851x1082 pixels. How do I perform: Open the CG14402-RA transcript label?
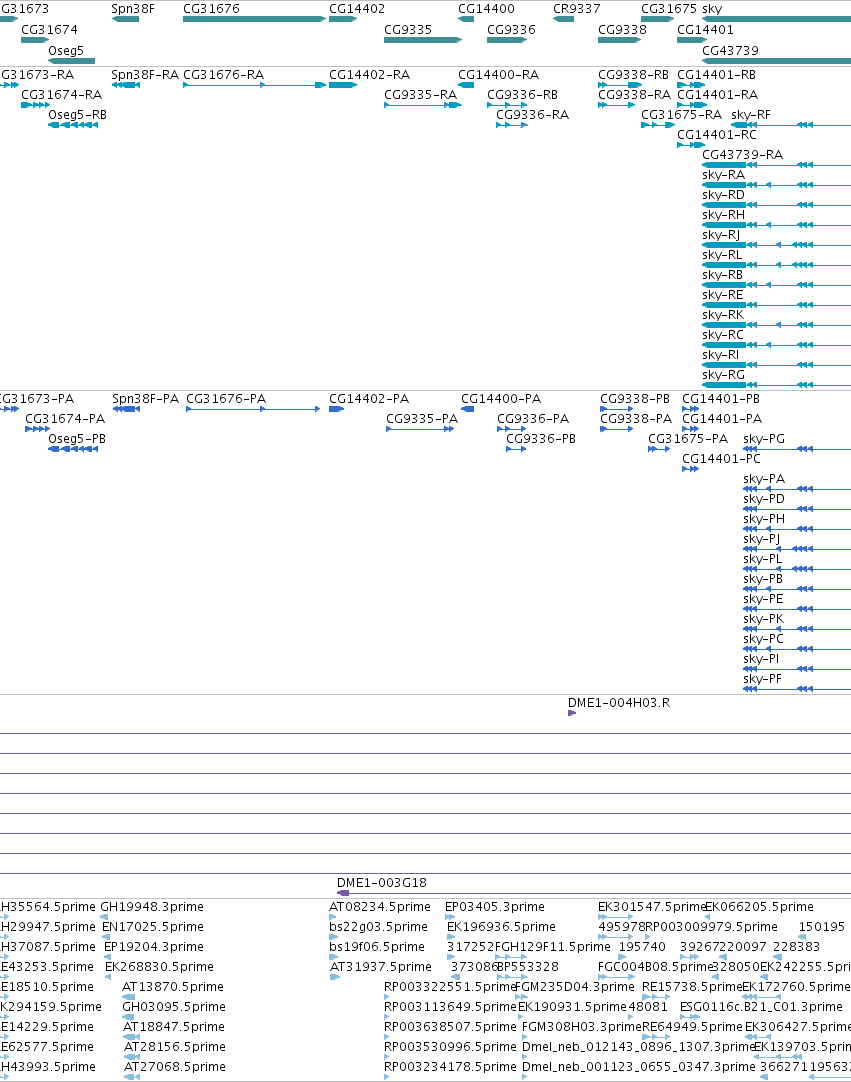click(x=369, y=75)
